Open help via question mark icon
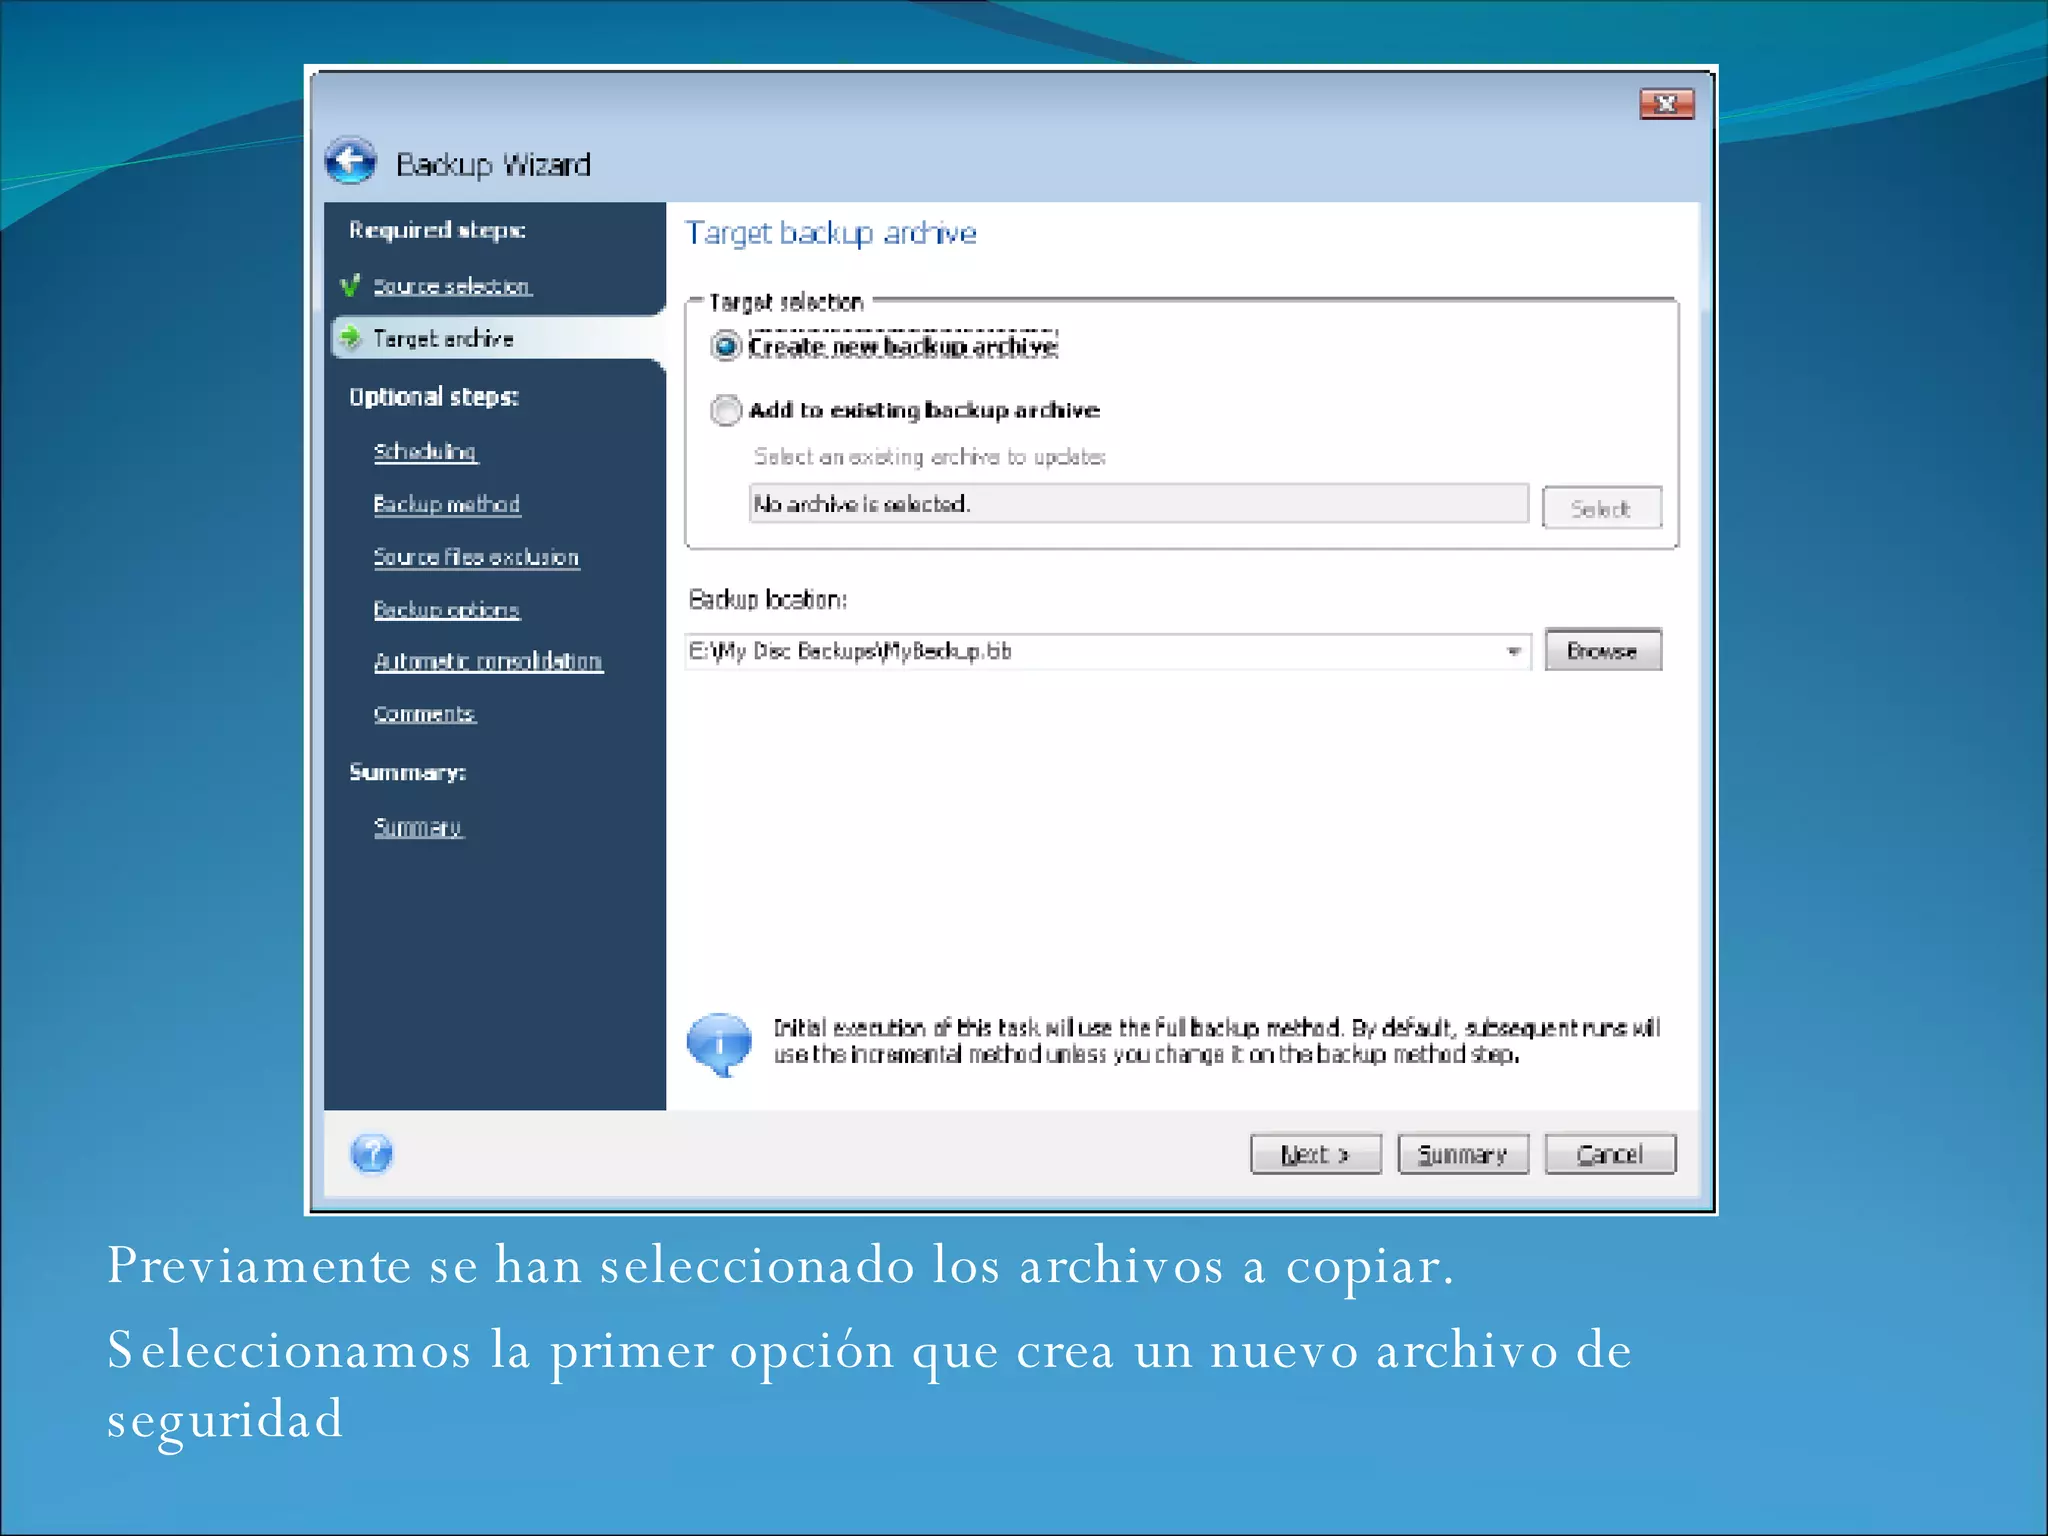The image size is (2048, 1536). [371, 1154]
